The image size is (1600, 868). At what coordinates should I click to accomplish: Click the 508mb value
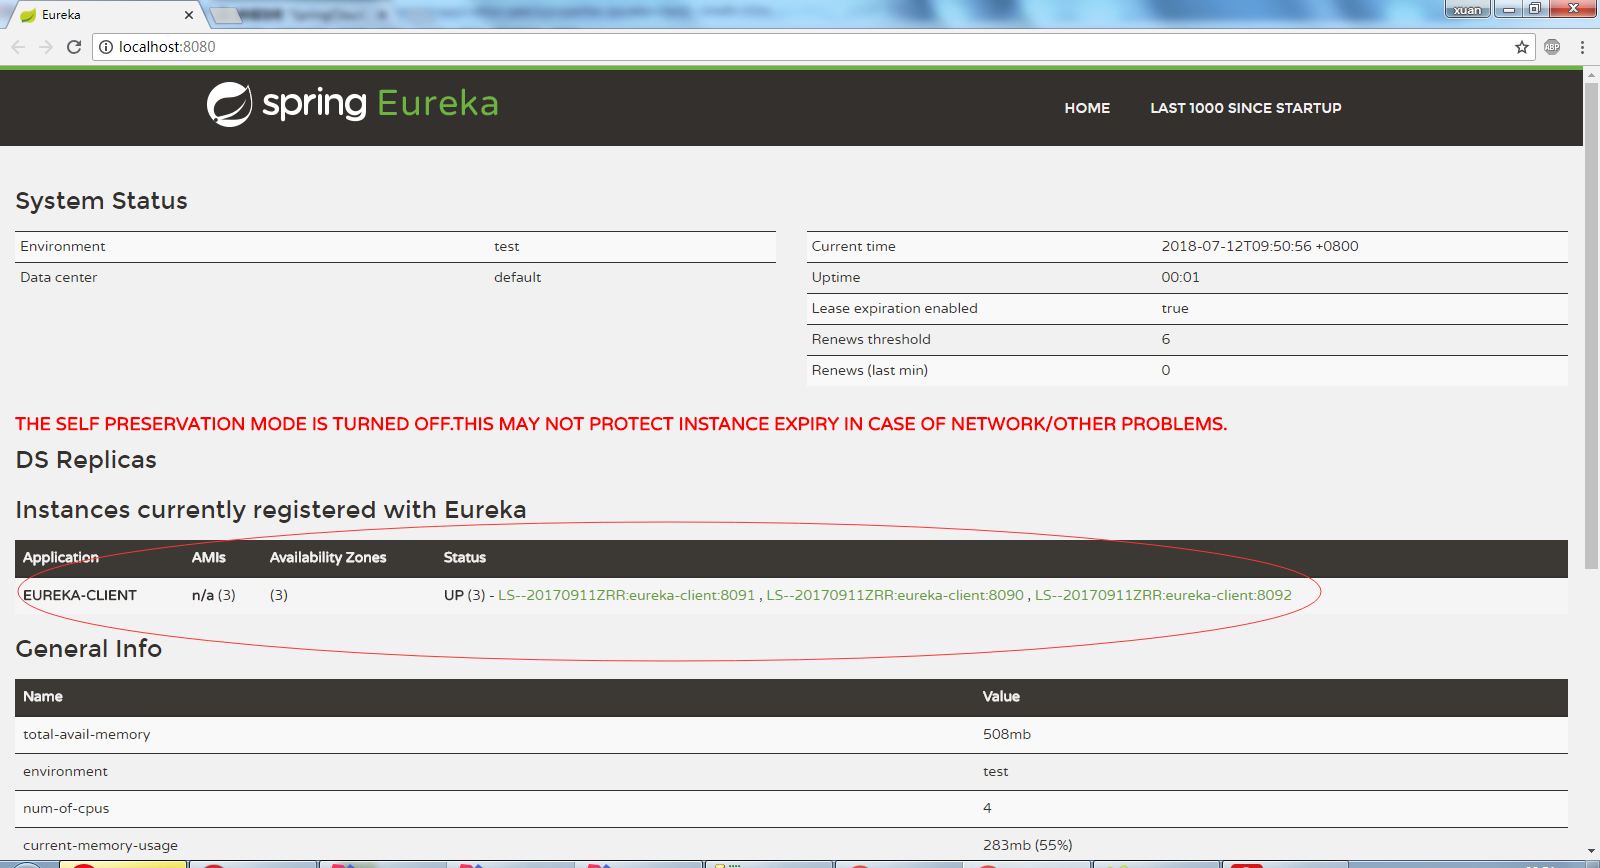pos(1007,734)
